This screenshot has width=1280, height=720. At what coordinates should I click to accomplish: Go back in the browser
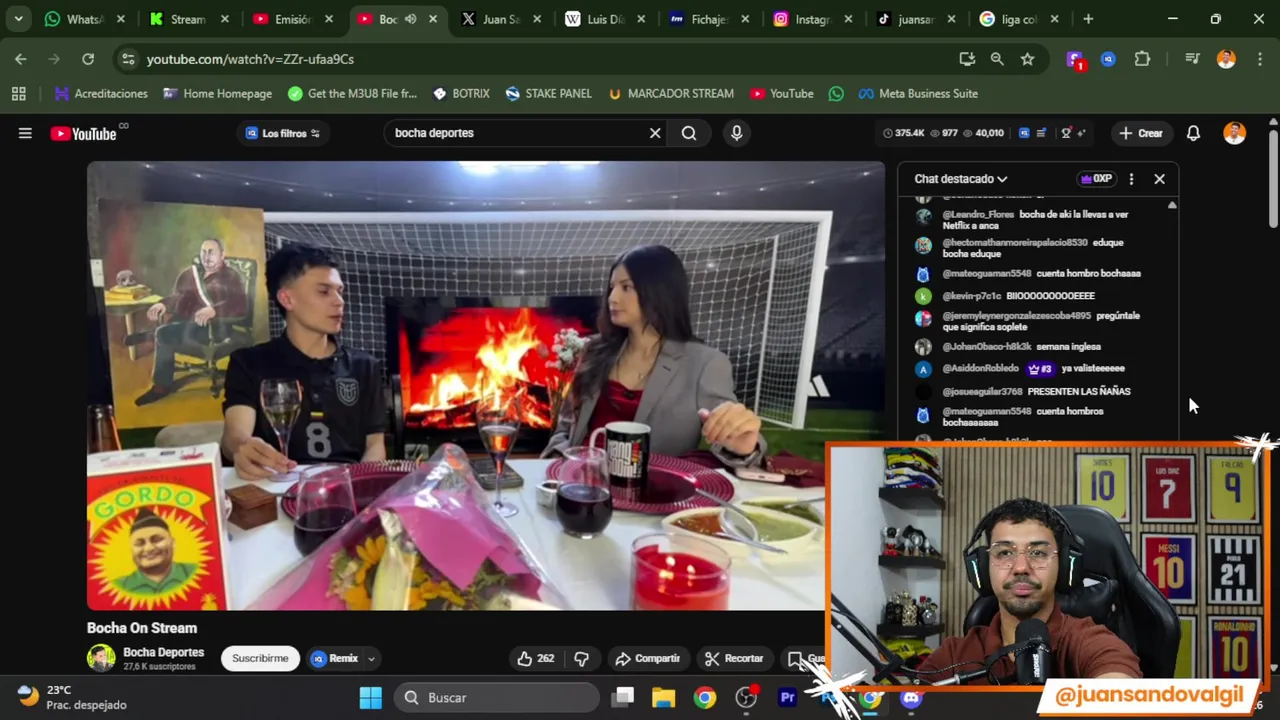coord(21,59)
